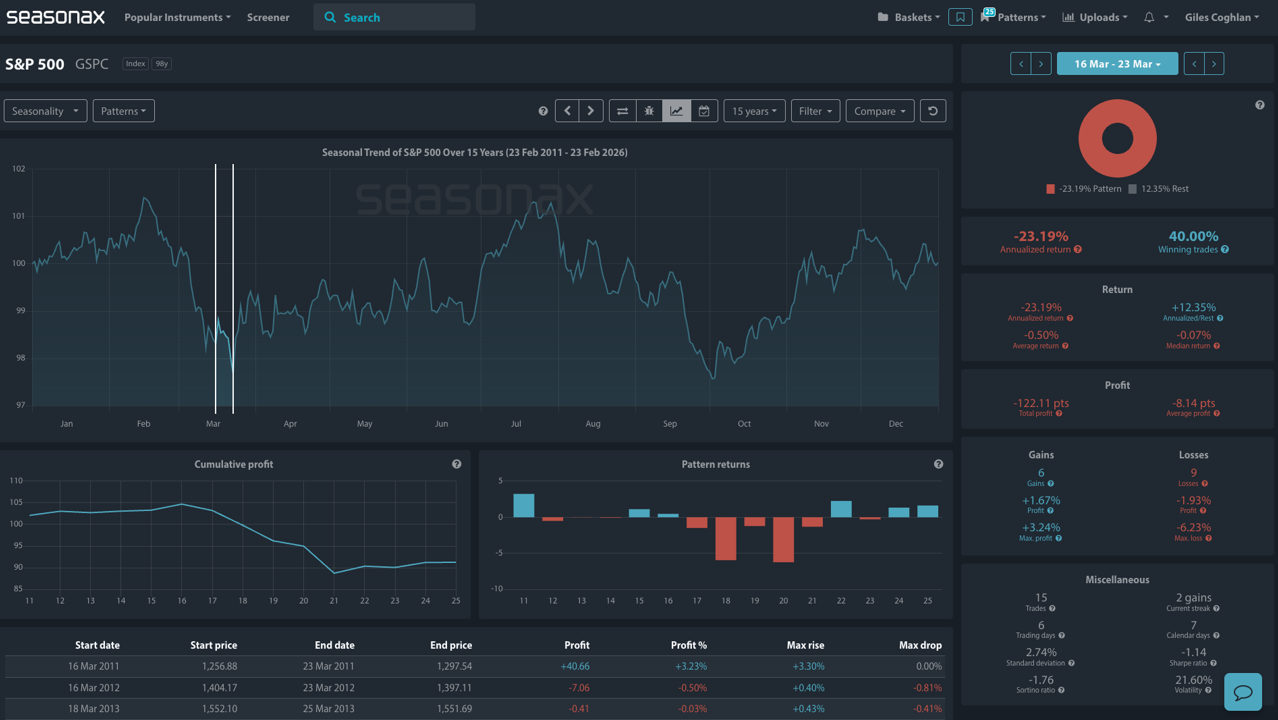Open the notifications bell
This screenshot has height=720, width=1278.
point(1149,17)
